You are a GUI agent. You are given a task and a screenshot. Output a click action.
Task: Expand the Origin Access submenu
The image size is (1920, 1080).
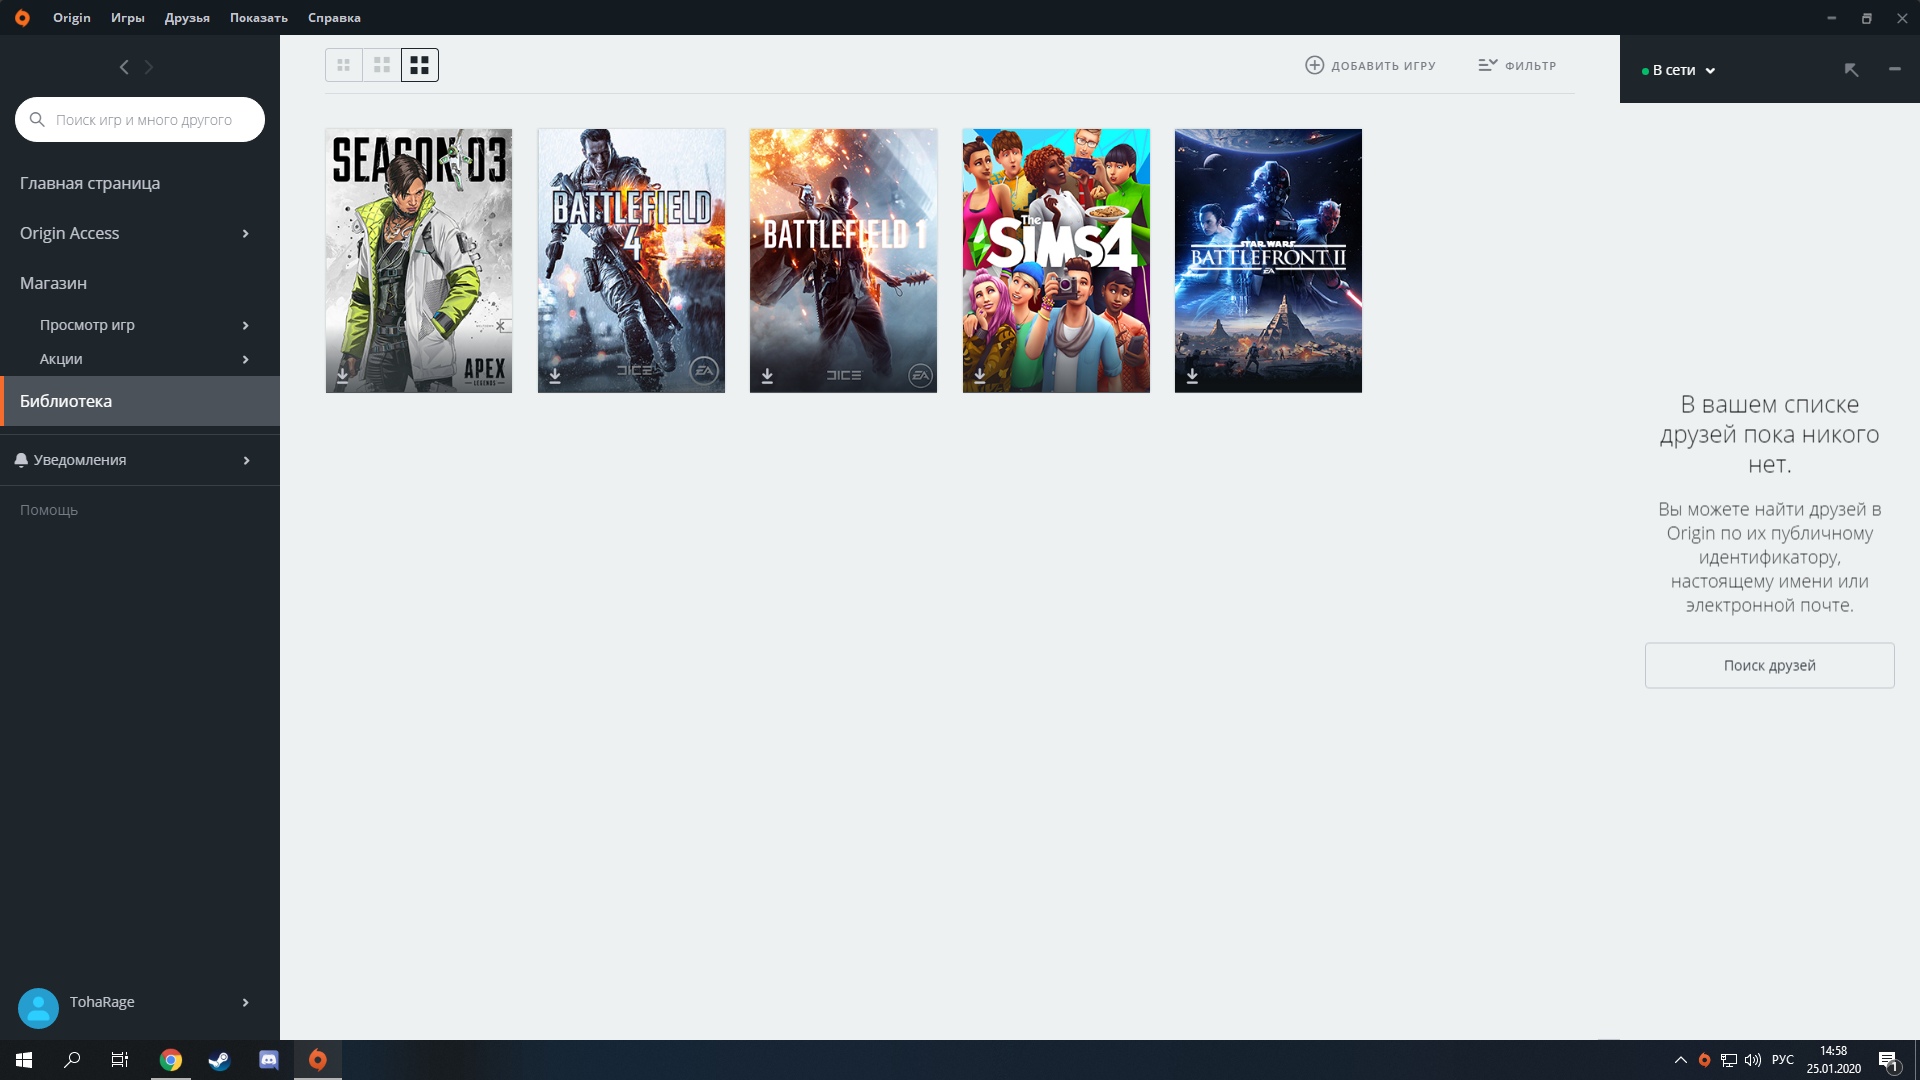pos(245,233)
